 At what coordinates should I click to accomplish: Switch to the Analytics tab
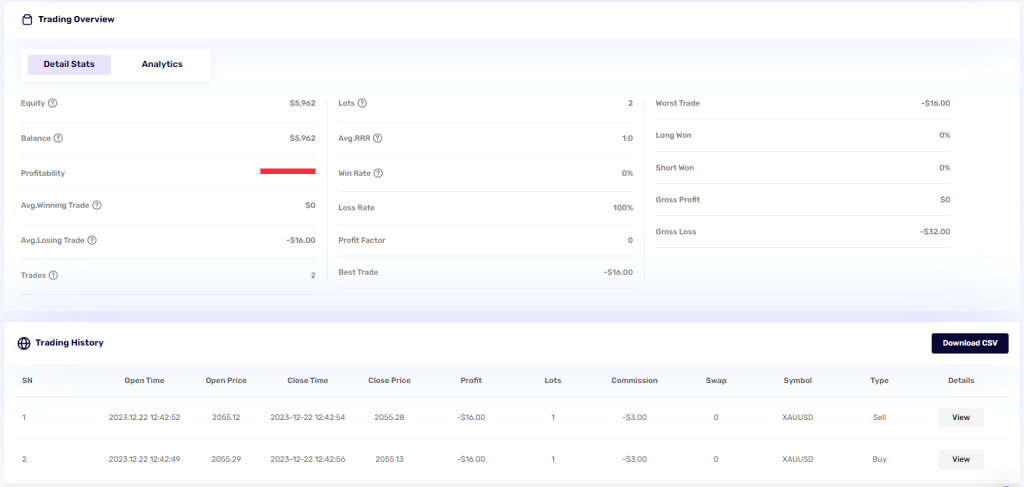tap(162, 65)
